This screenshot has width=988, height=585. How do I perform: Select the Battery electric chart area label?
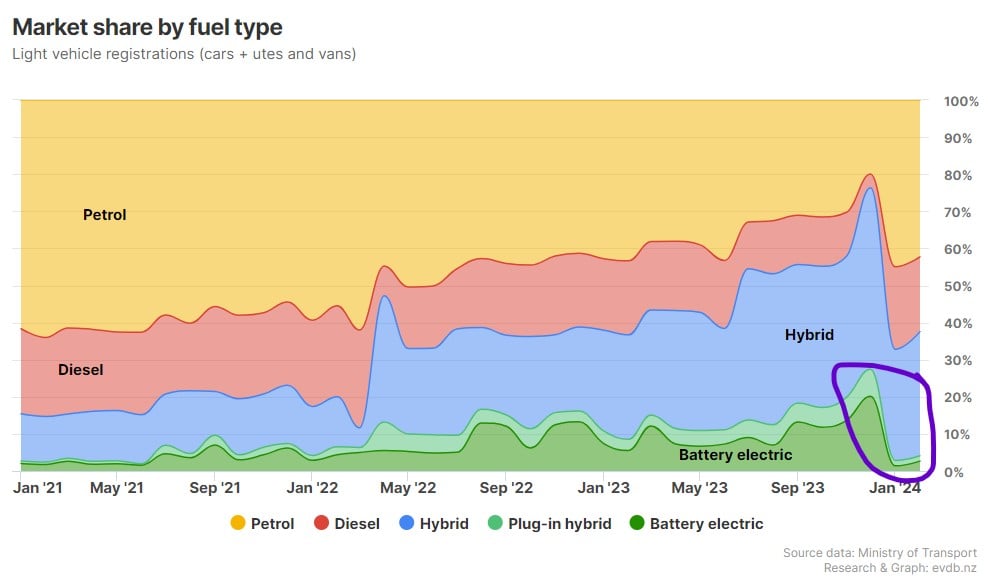[x=735, y=455]
